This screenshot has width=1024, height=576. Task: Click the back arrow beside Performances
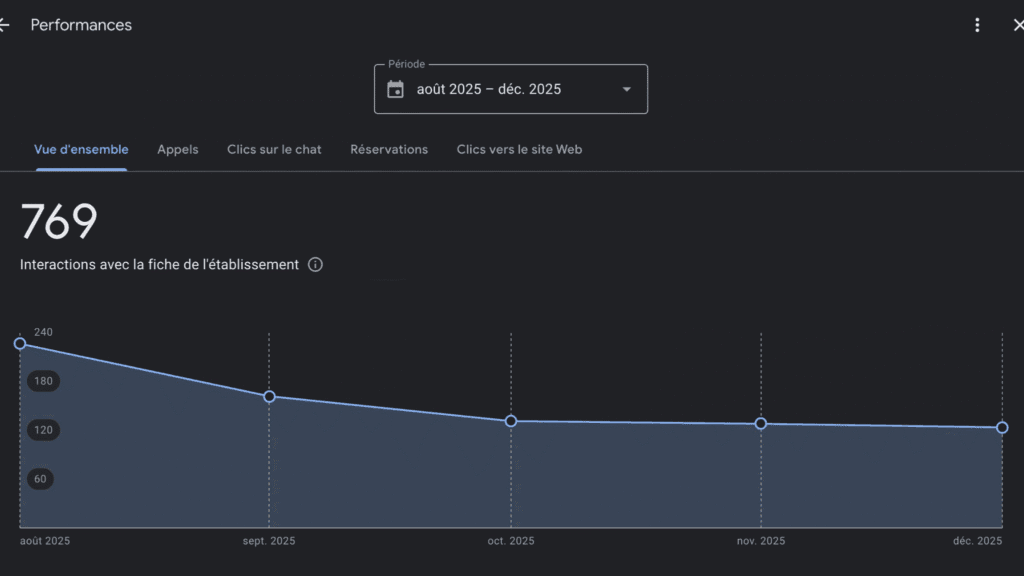(5, 25)
